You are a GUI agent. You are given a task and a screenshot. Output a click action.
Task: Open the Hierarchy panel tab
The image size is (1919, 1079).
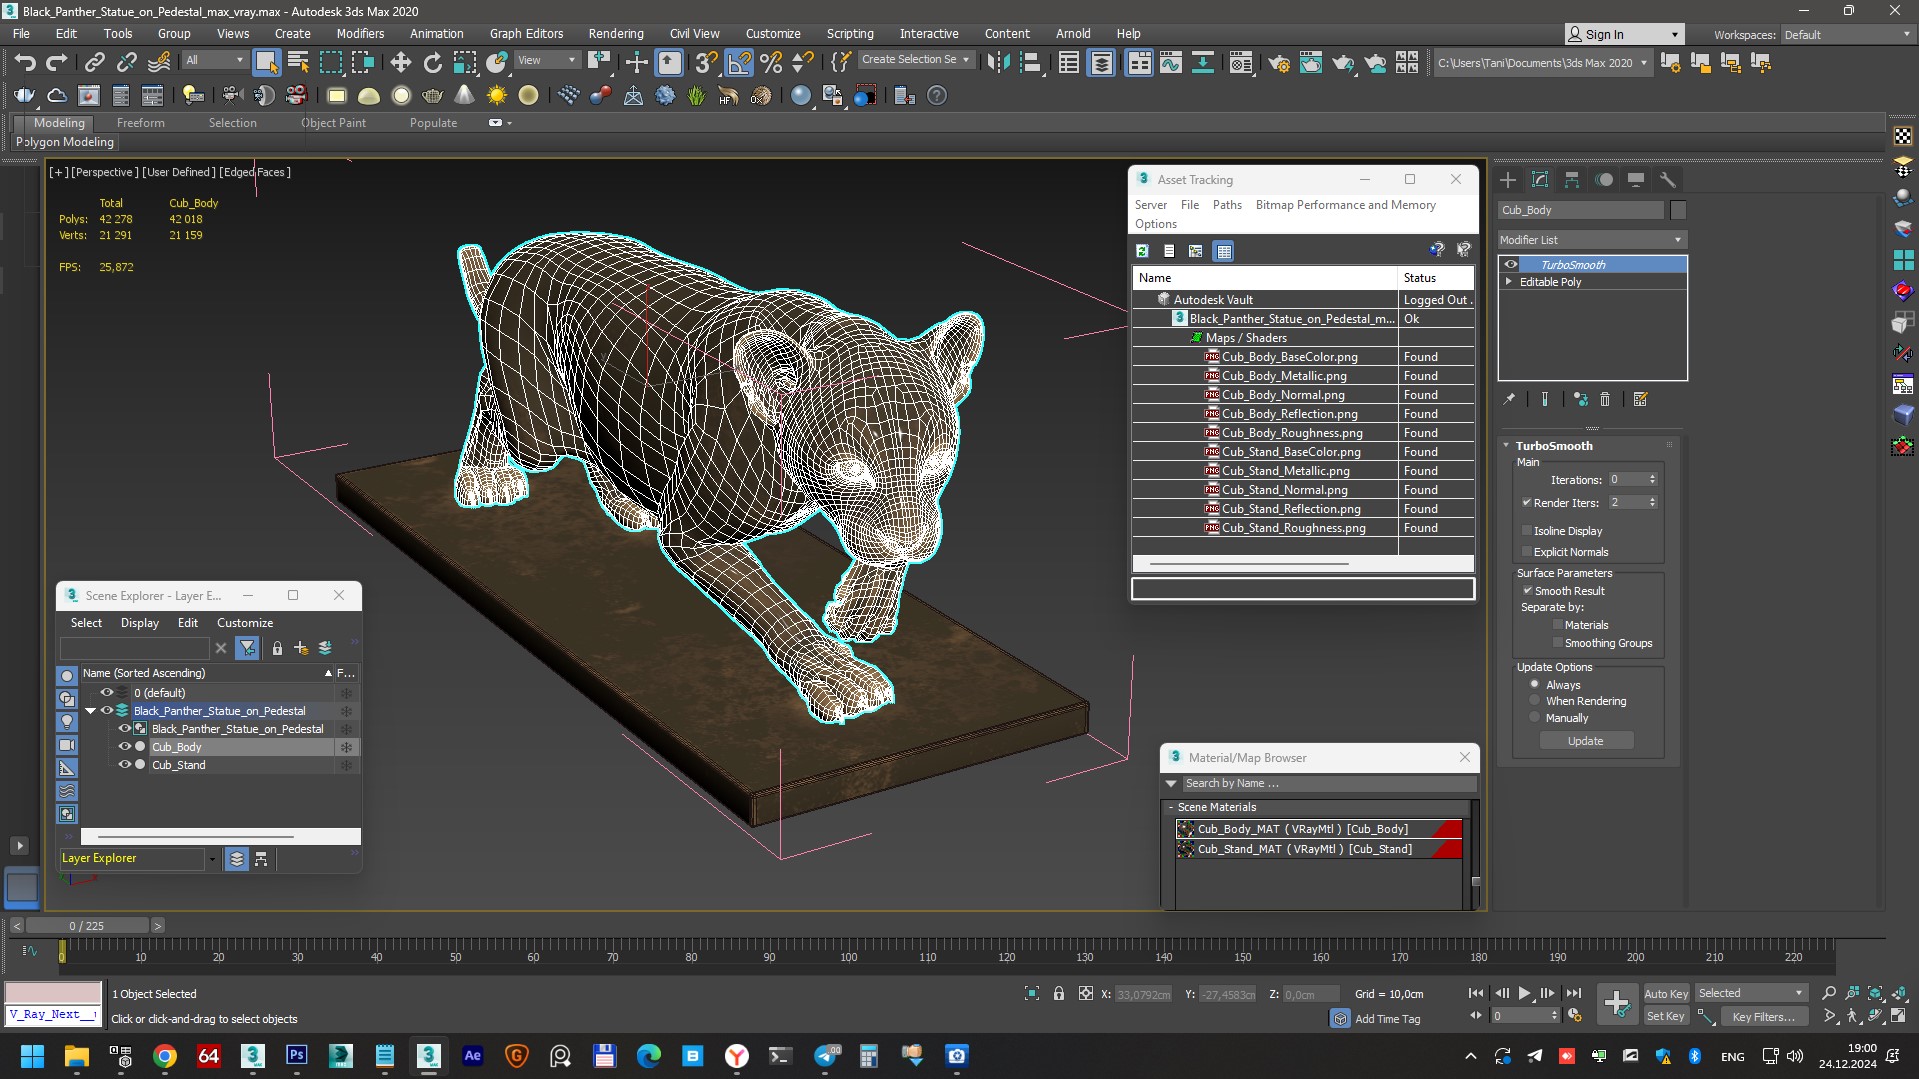pos(1572,180)
